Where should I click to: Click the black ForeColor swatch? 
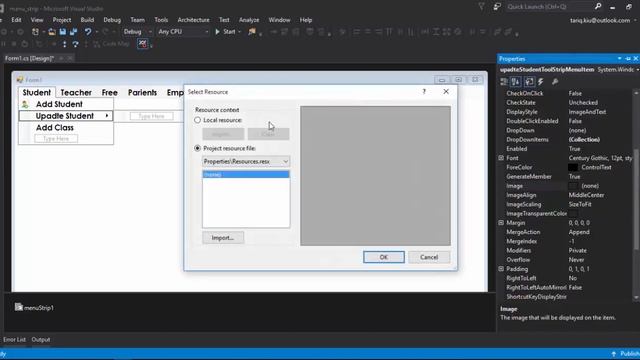tap(573, 167)
